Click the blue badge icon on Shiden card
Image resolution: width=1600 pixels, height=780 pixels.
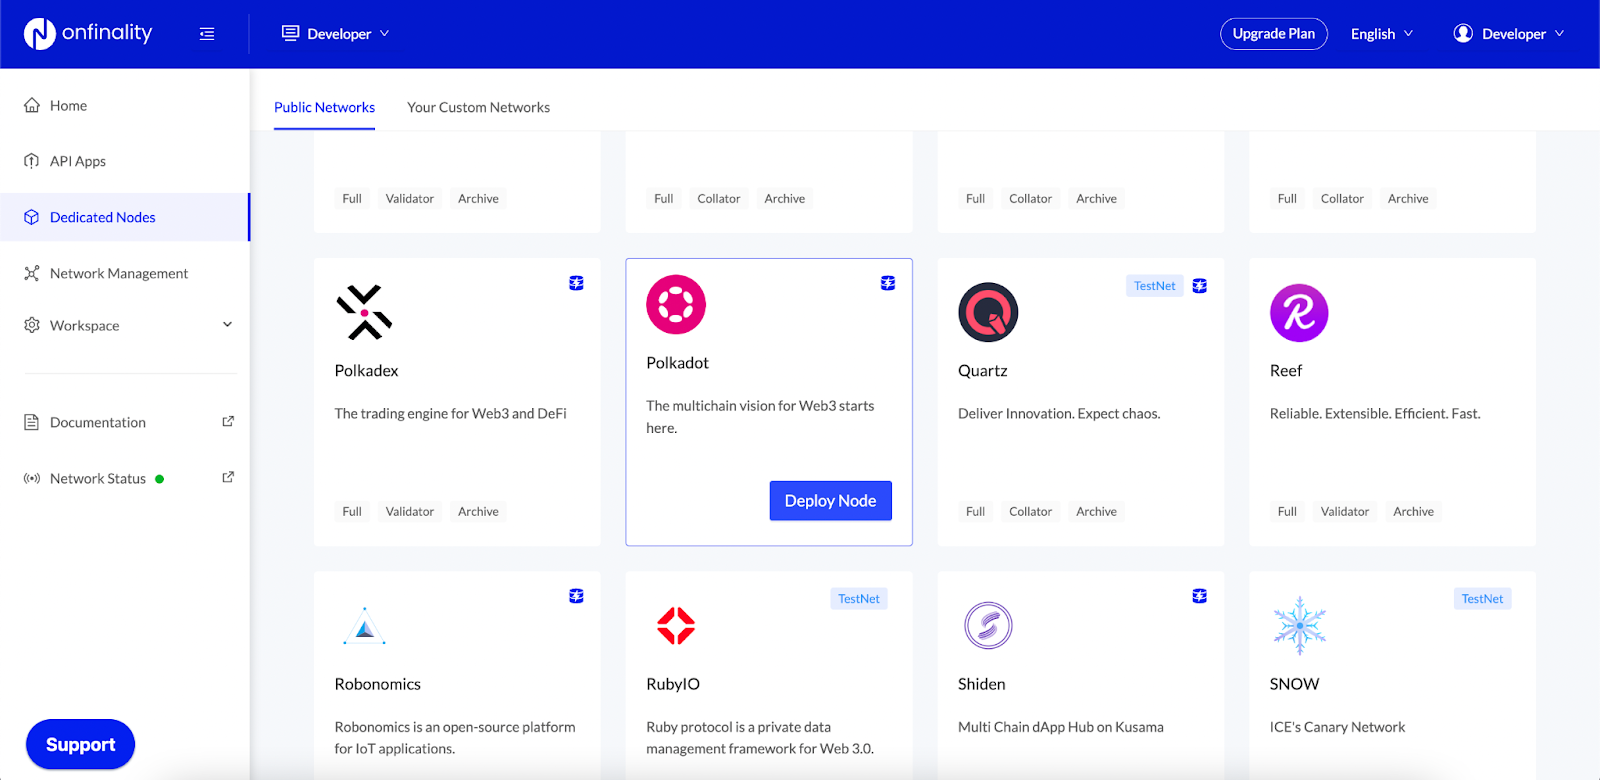coord(1200,596)
